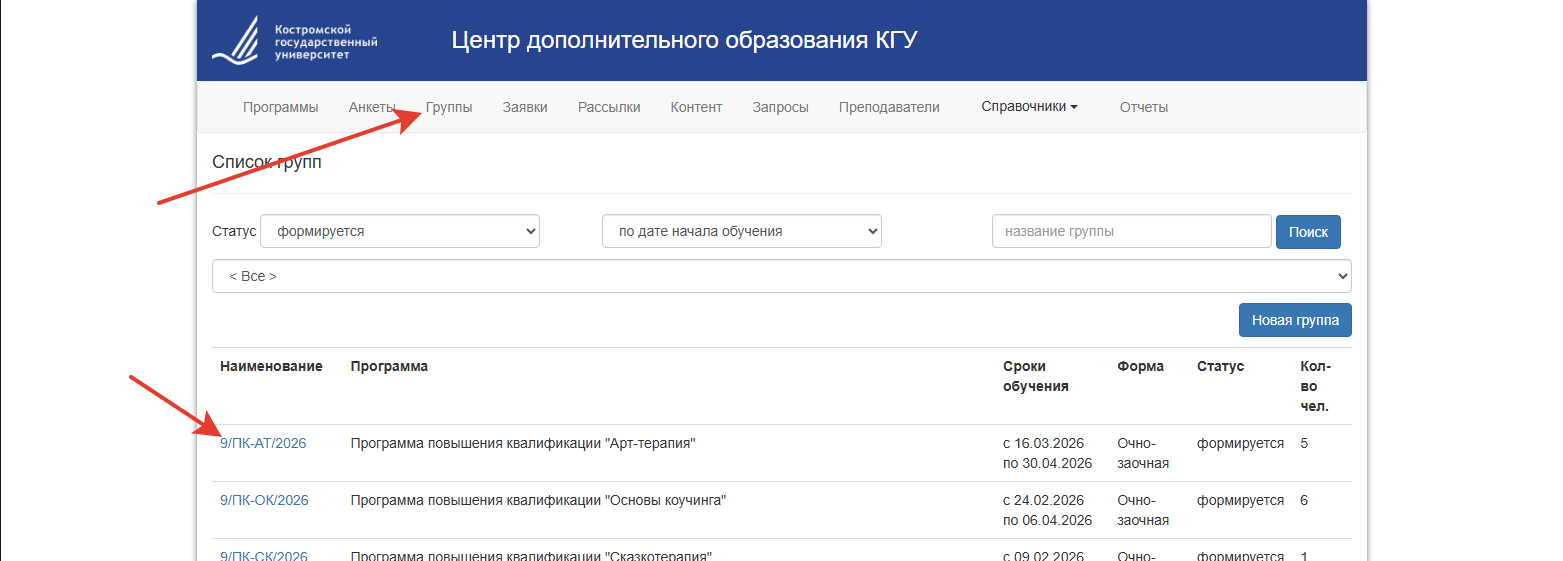Open group 9/ПК-АТ/2026 link
Image resolution: width=1563 pixels, height=561 pixels.
[263, 443]
